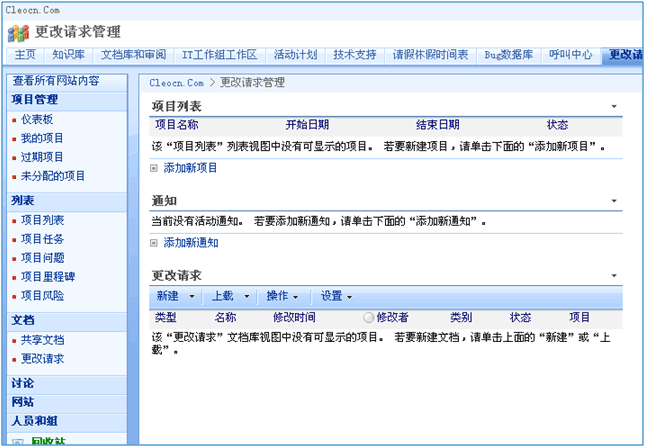Go to the Bug数据库 tab
The image size is (646, 447).
pos(509,54)
